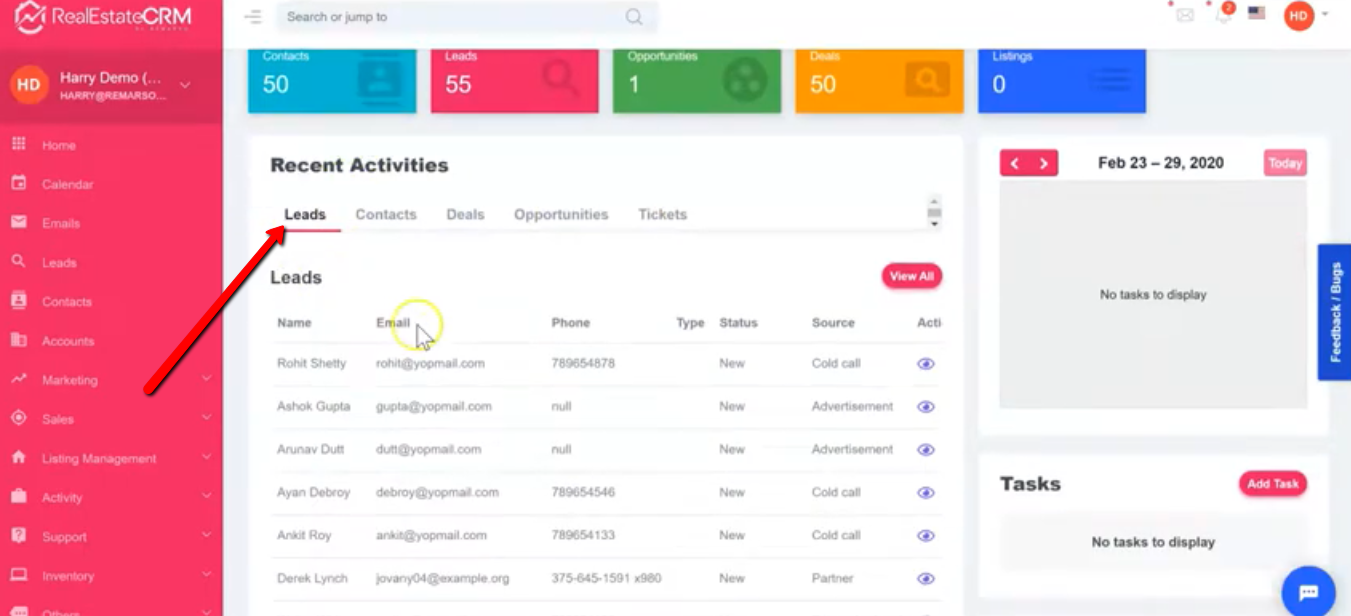The width and height of the screenshot is (1351, 616).
Task: Open Calendar from the sidebar
Action: (x=67, y=184)
